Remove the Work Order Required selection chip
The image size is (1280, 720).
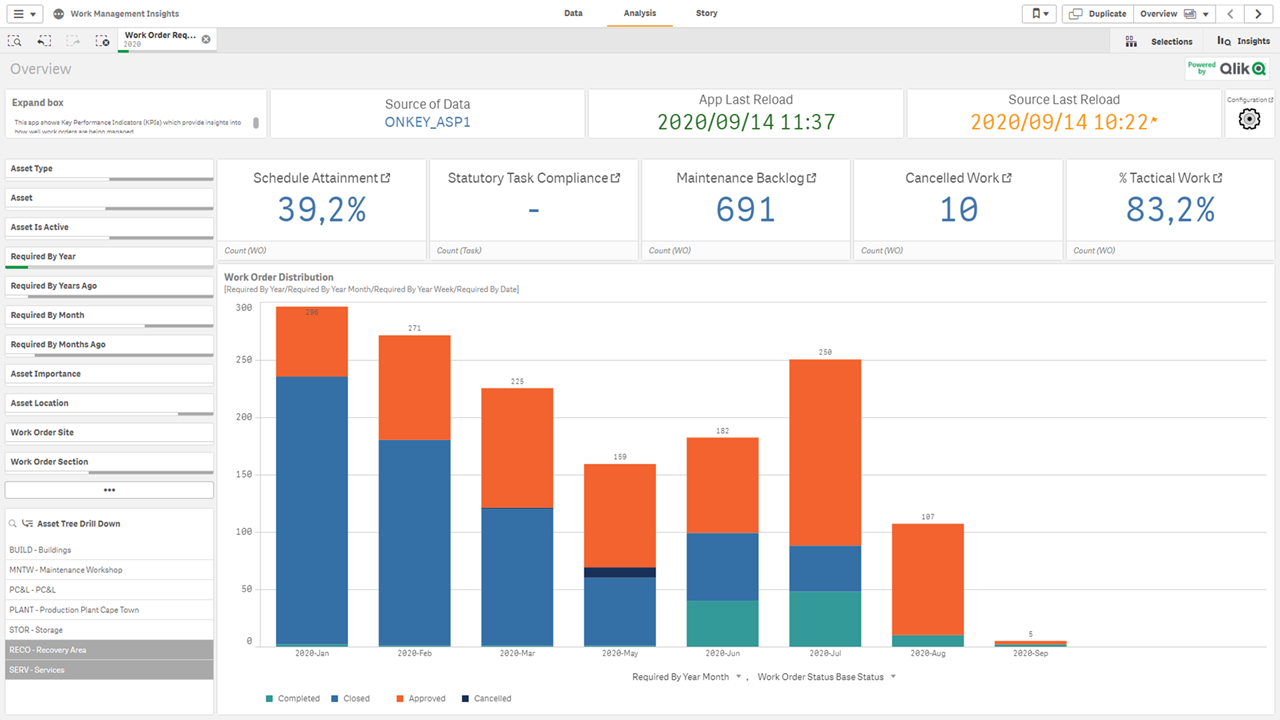[206, 39]
